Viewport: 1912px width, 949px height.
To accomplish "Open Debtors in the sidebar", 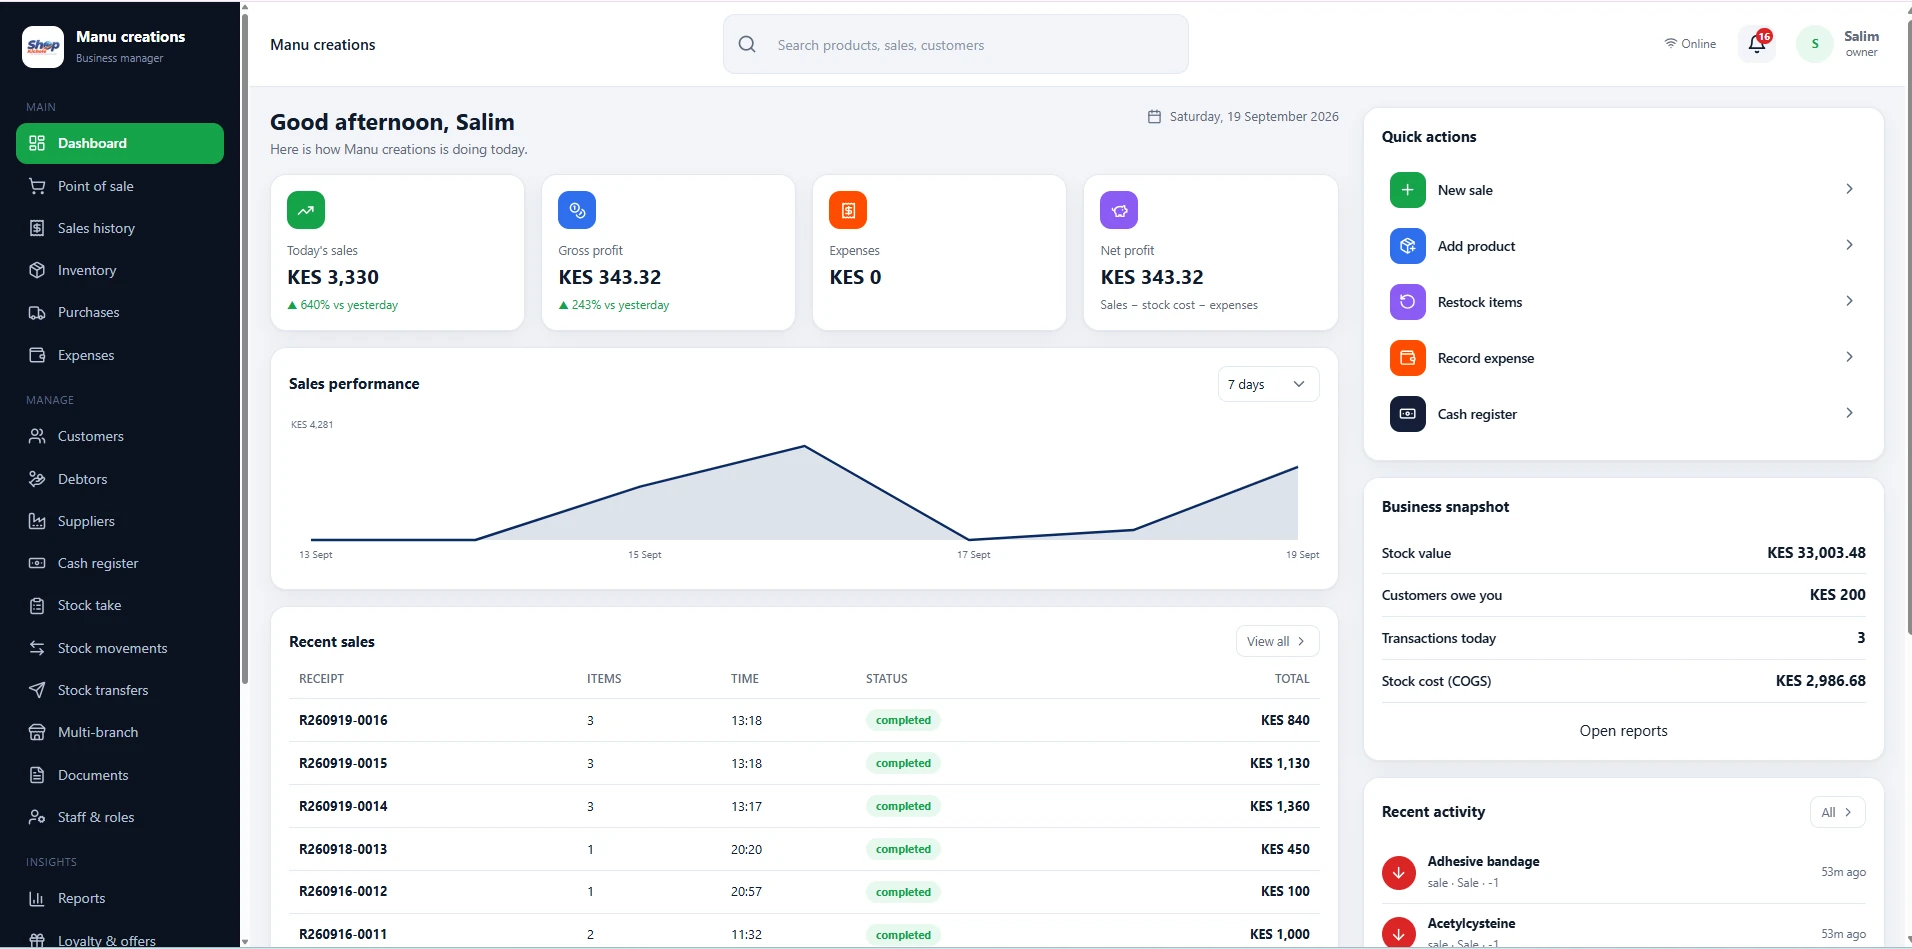I will [x=120, y=479].
